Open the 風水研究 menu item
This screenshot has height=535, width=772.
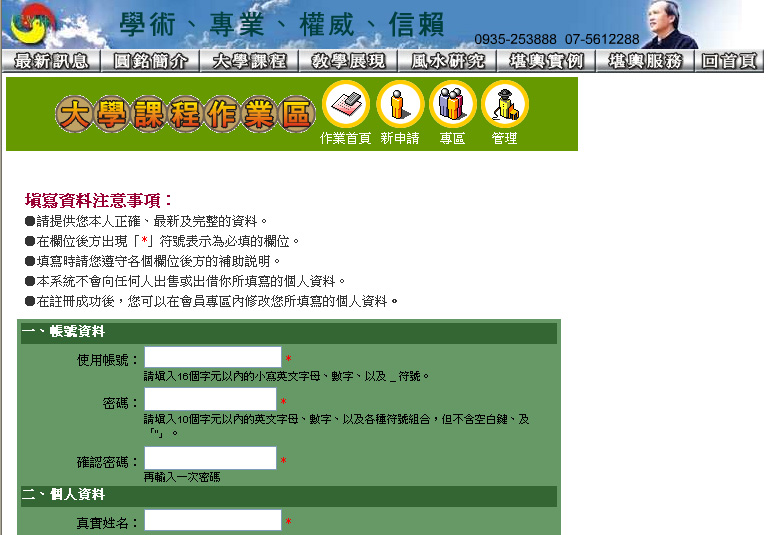[x=447, y=61]
